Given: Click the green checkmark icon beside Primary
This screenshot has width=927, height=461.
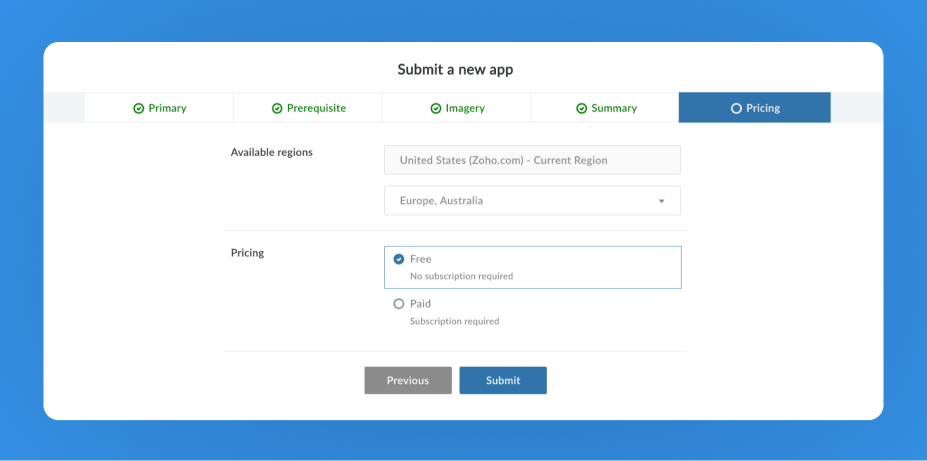Looking at the screenshot, I should coord(139,108).
